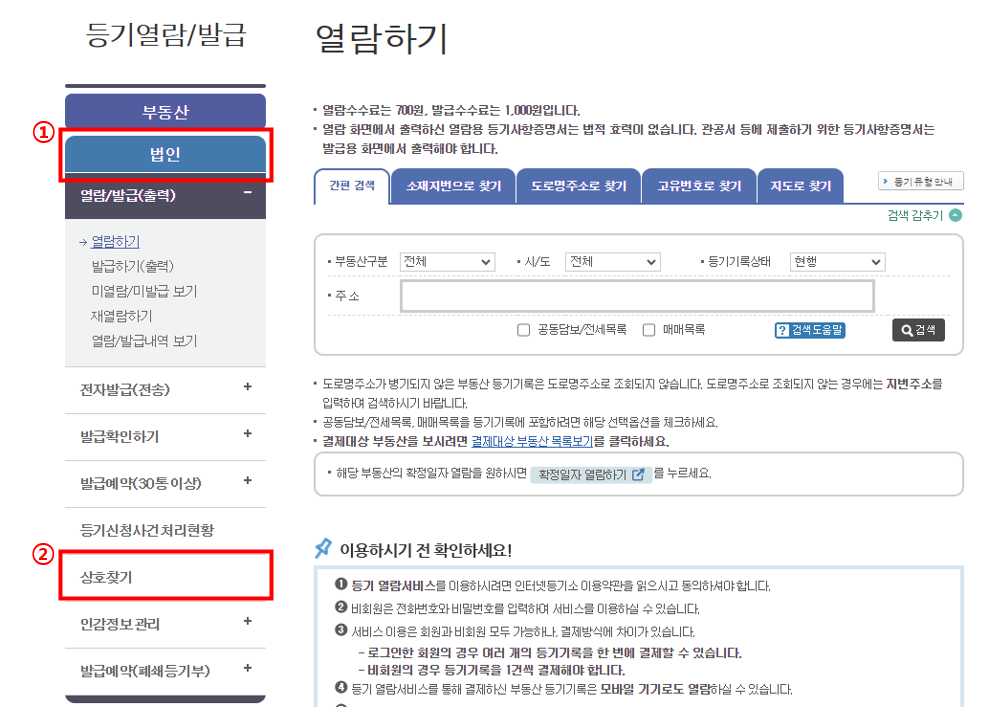Check the 공동담보/전세목록 checkbox
The image size is (1005, 722).
(524, 330)
